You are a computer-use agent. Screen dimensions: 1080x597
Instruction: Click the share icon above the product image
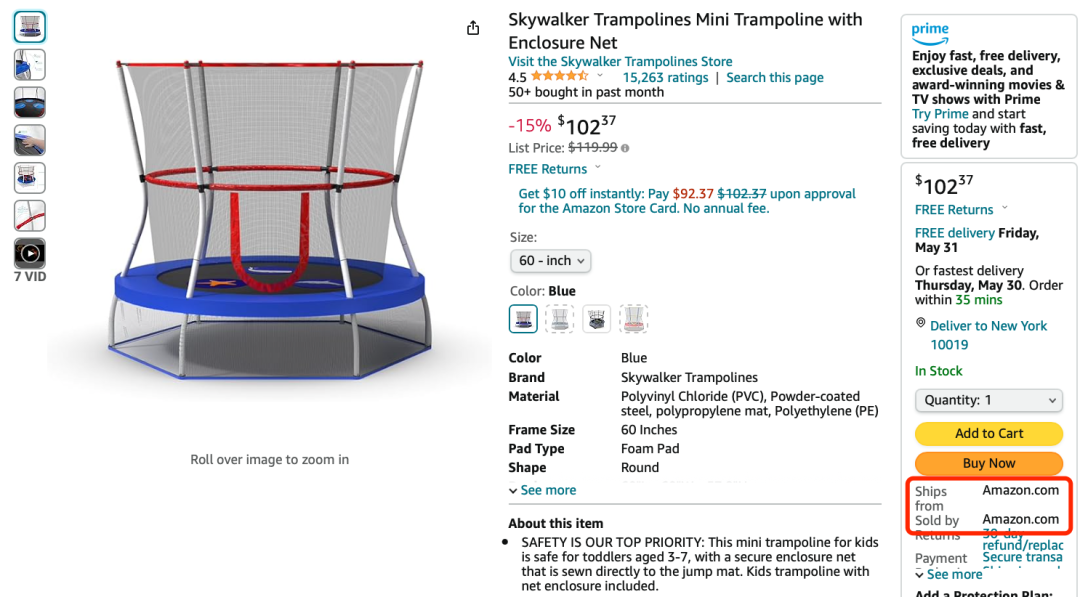click(472, 28)
